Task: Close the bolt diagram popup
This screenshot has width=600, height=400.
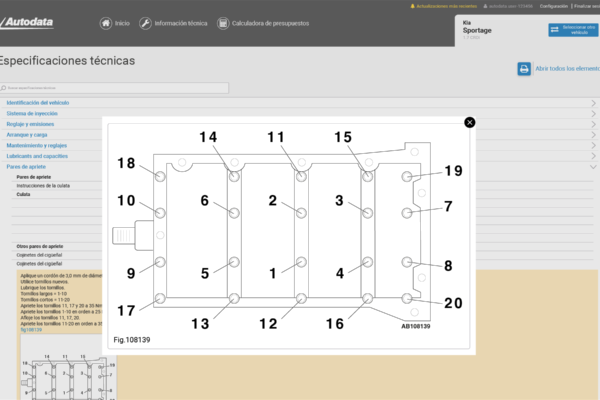Action: [470, 122]
